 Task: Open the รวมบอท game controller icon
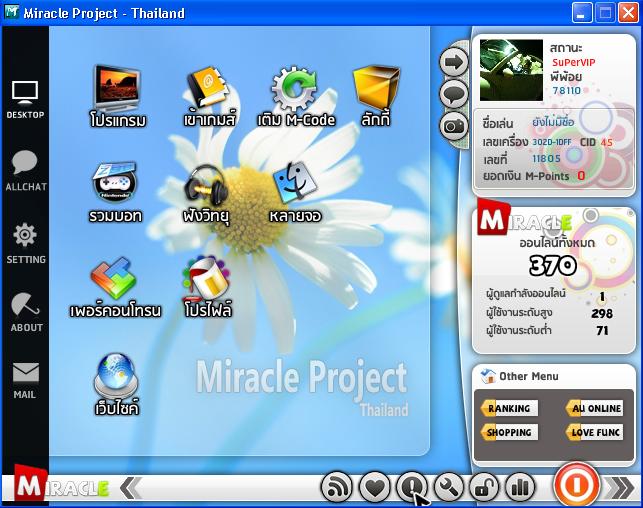(x=115, y=193)
